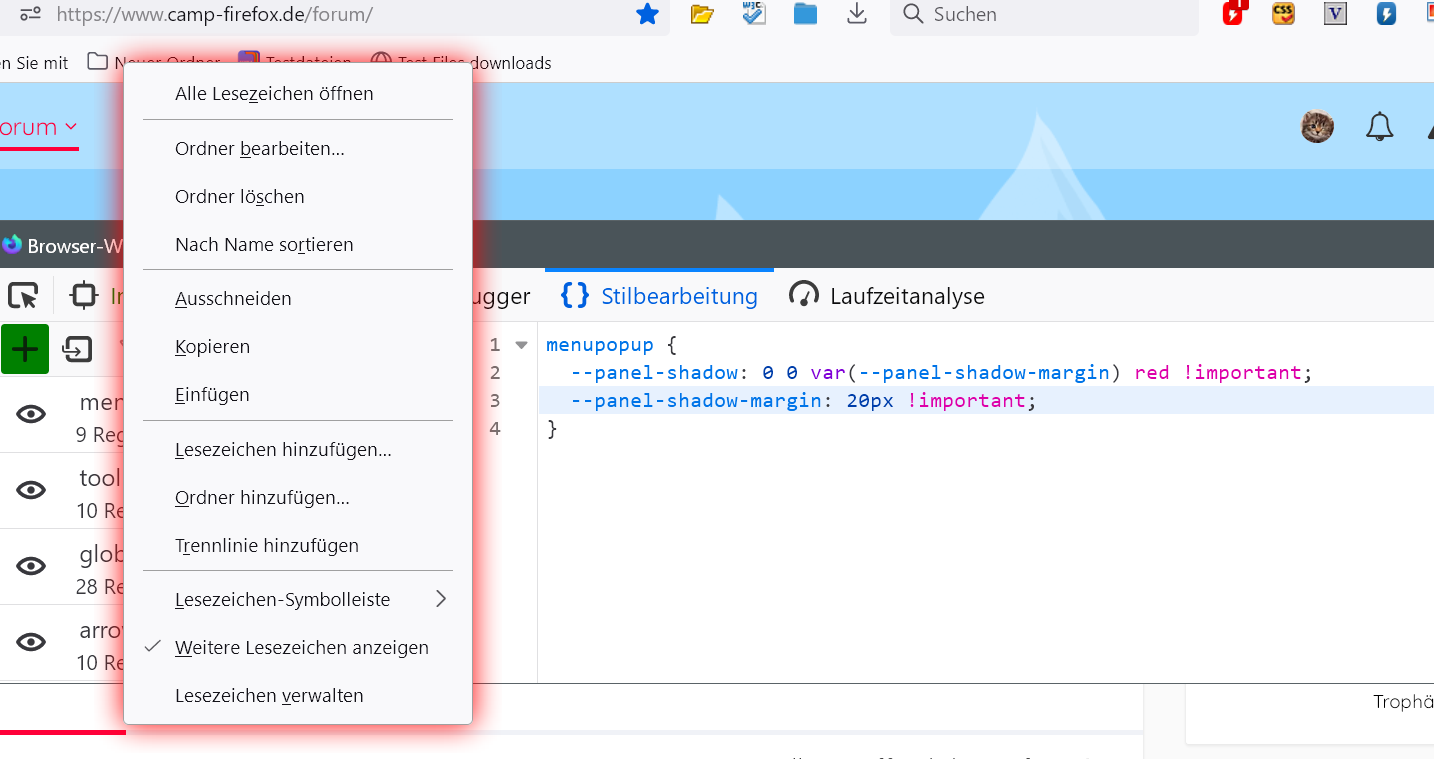Viewport: 1434px width, 759px height.
Task: Open the Forum navigation dropdown
Action: [39, 128]
